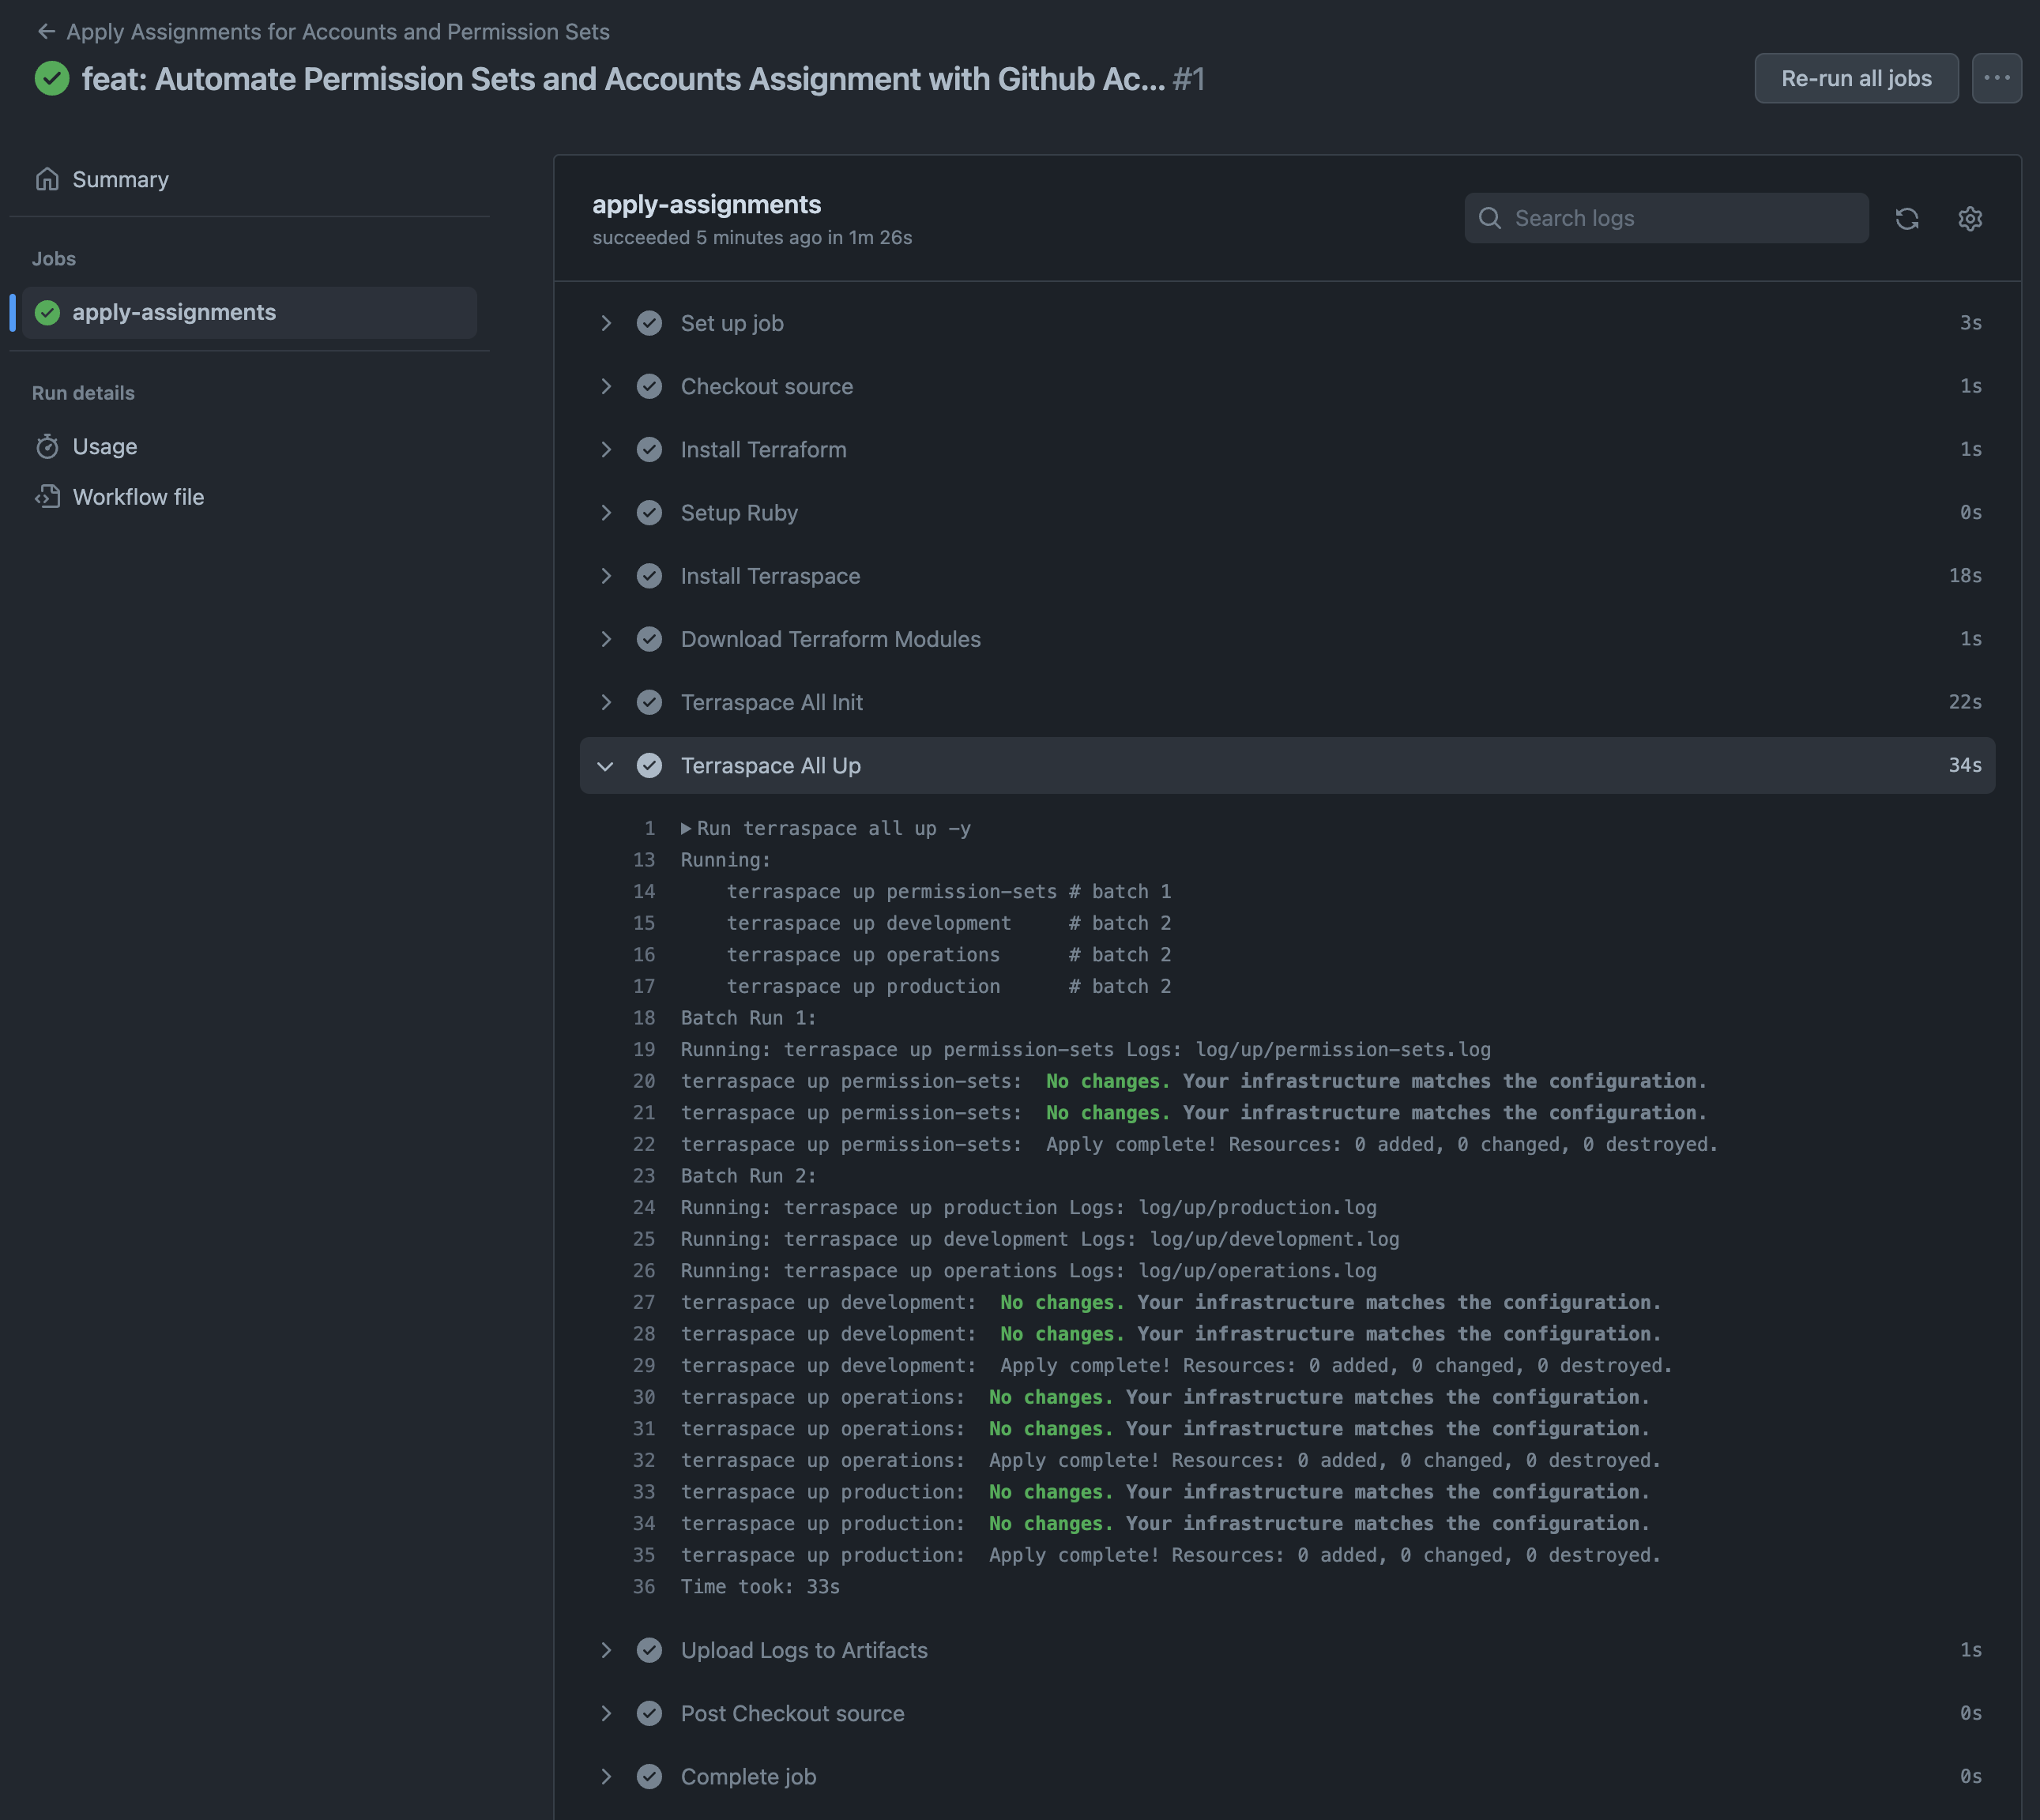This screenshot has height=1820, width=2040.
Task: Click the Terraspace All Up status checkmark
Action: click(649, 765)
